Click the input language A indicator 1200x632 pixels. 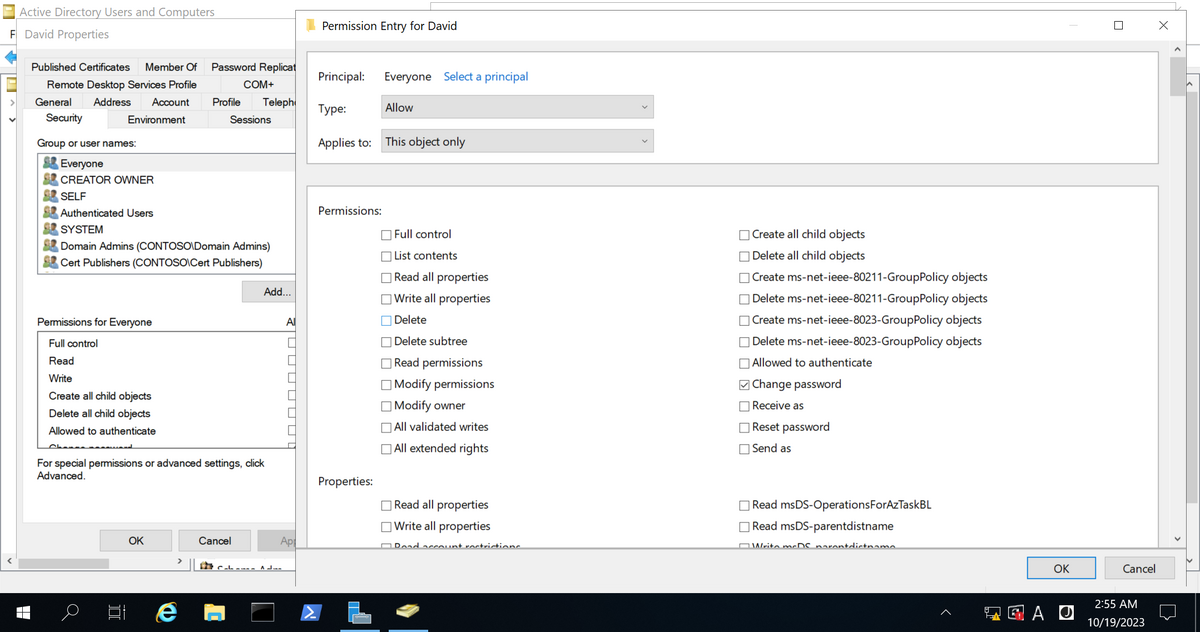[1039, 612]
